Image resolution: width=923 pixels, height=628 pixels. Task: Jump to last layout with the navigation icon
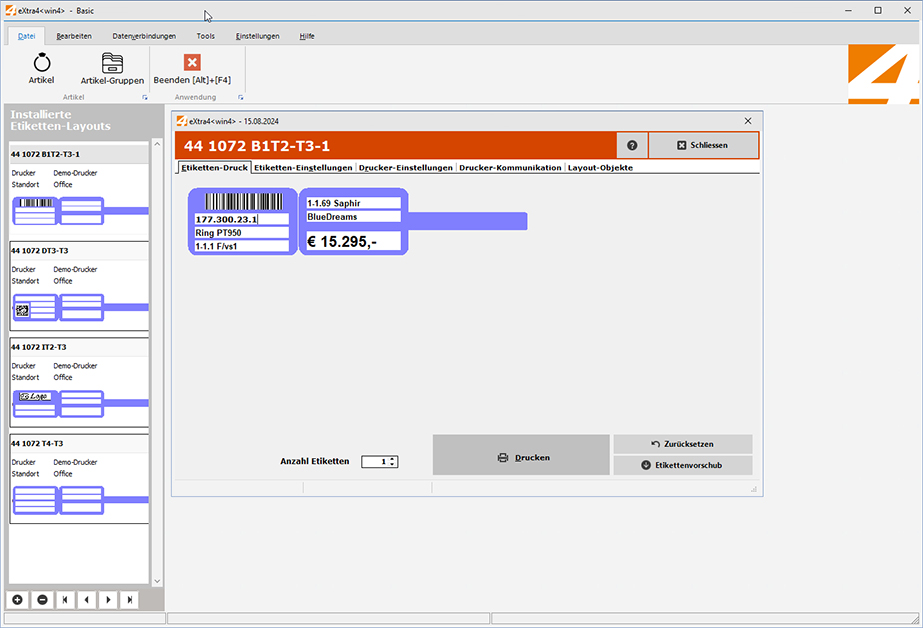tap(128, 599)
